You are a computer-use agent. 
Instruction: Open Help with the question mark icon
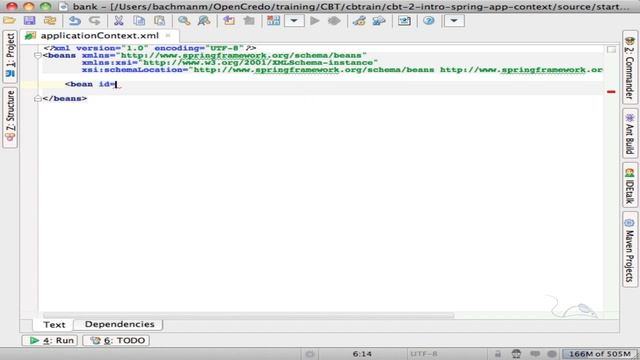coord(429,20)
